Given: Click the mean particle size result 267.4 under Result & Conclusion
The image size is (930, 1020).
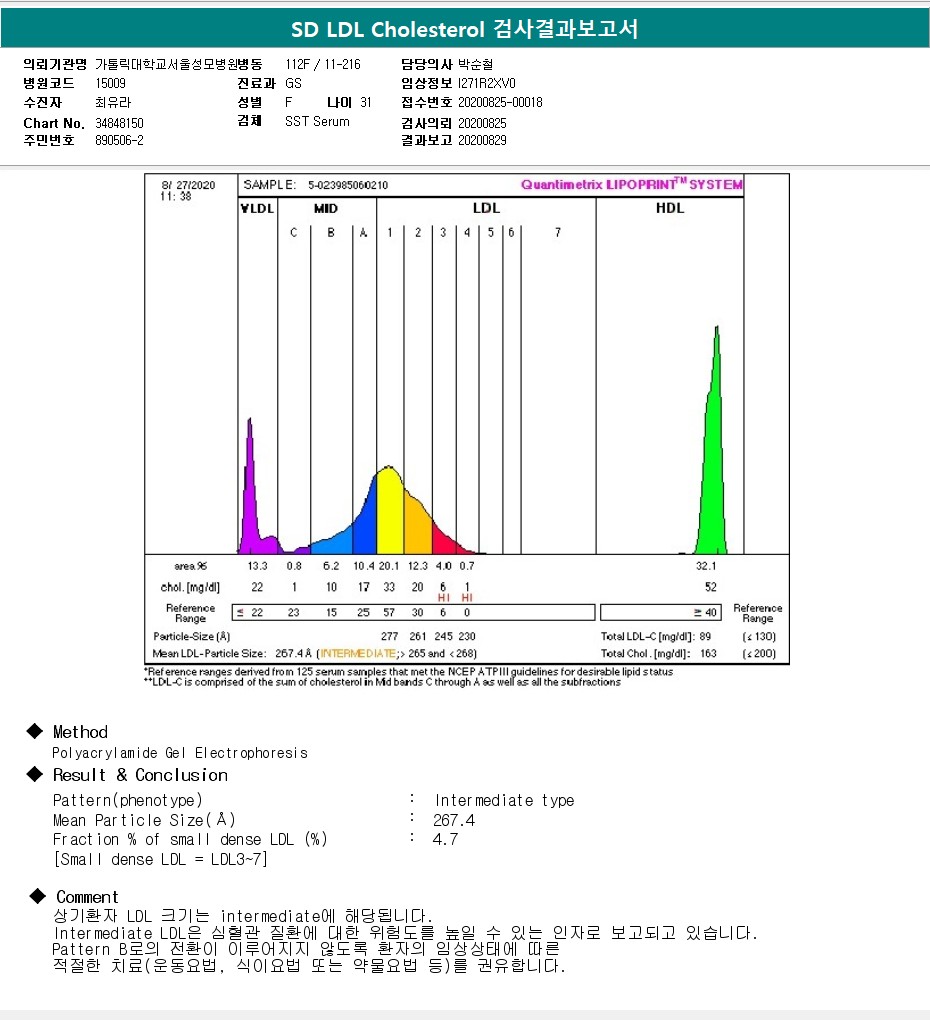Looking at the screenshot, I should coord(454,820).
